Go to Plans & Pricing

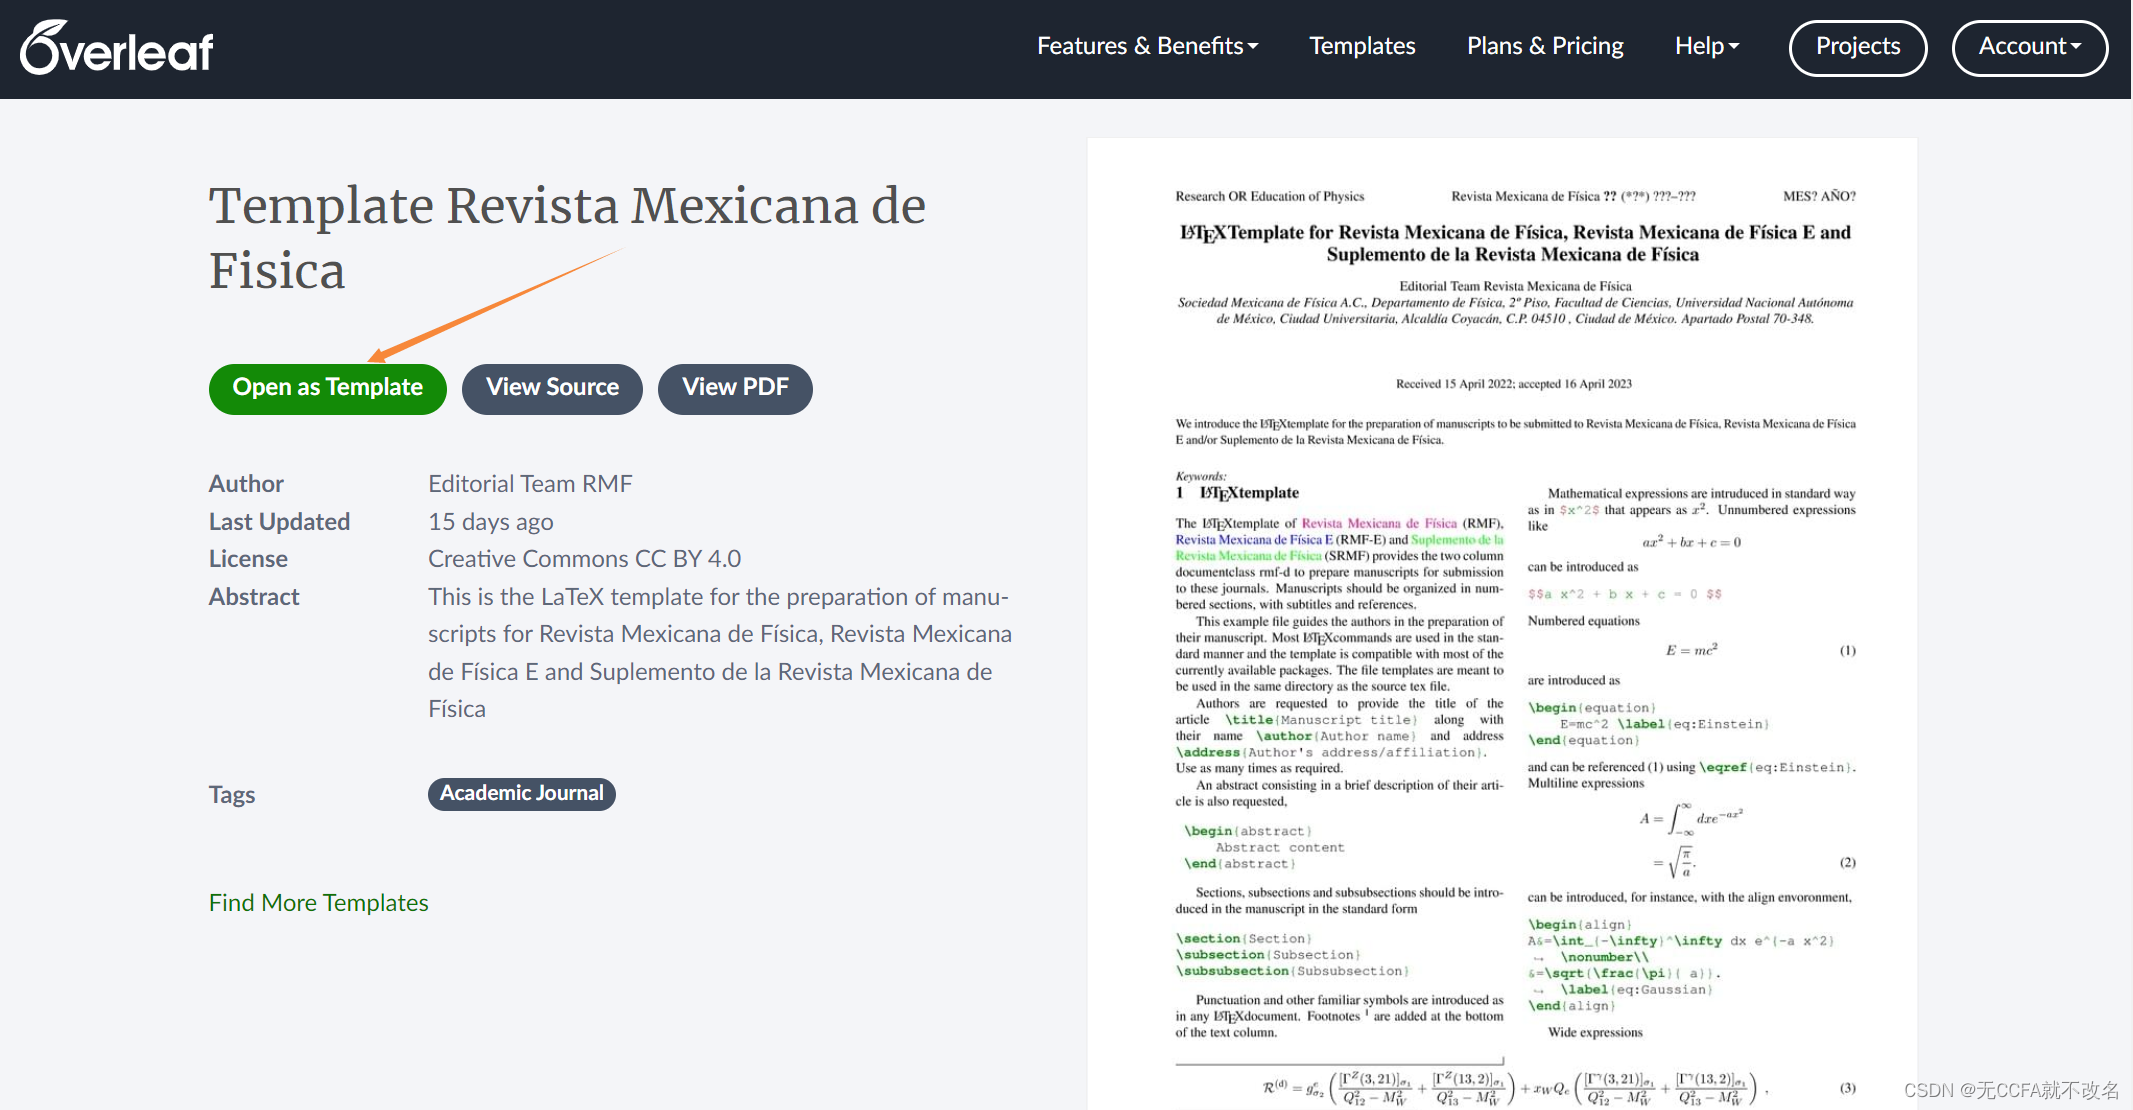(1544, 46)
